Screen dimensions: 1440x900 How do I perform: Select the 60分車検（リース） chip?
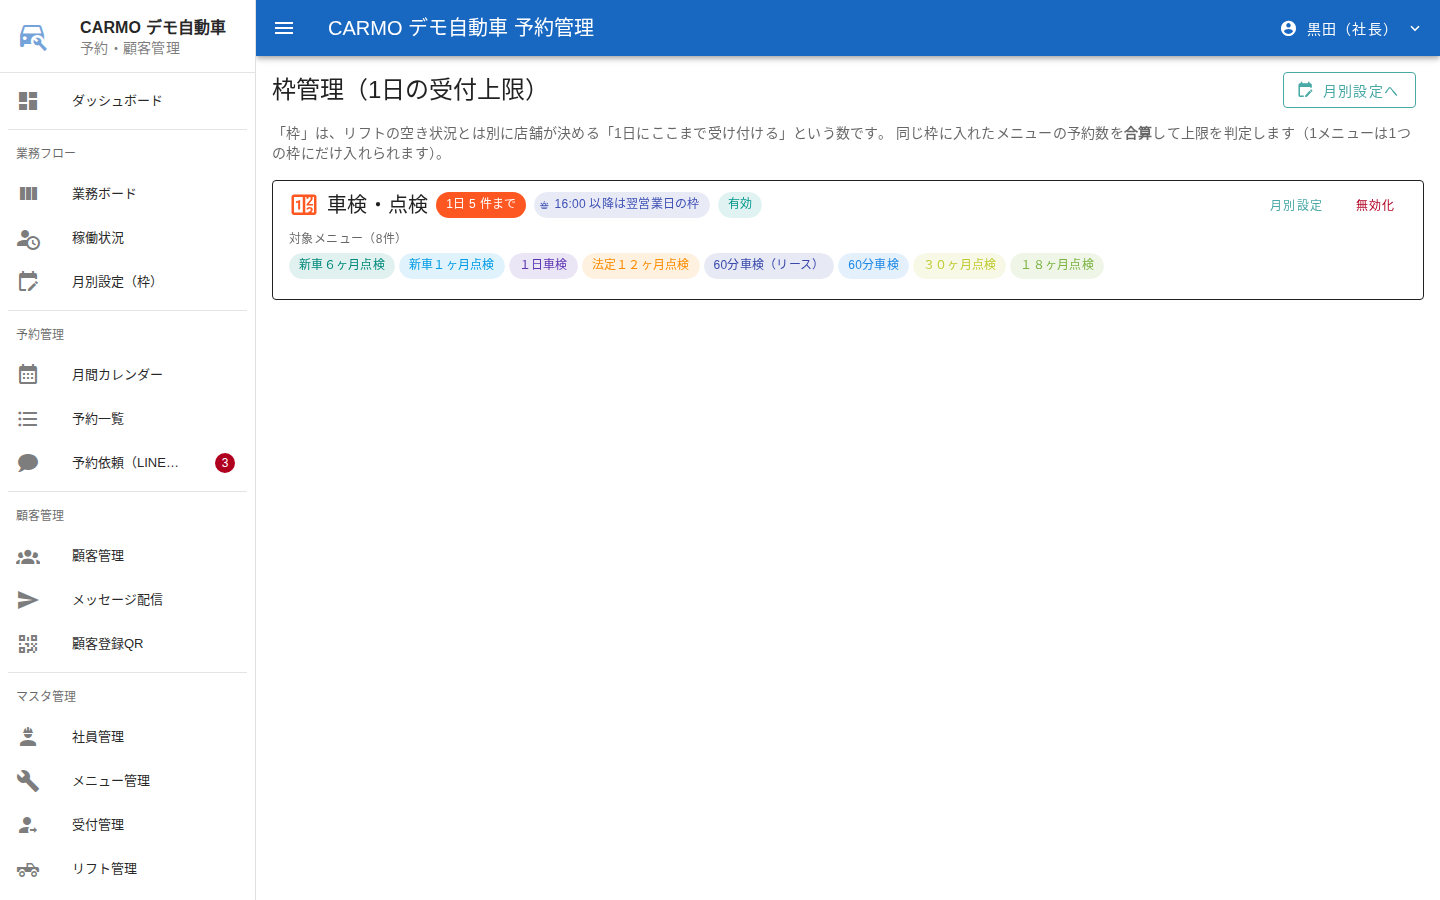click(769, 265)
